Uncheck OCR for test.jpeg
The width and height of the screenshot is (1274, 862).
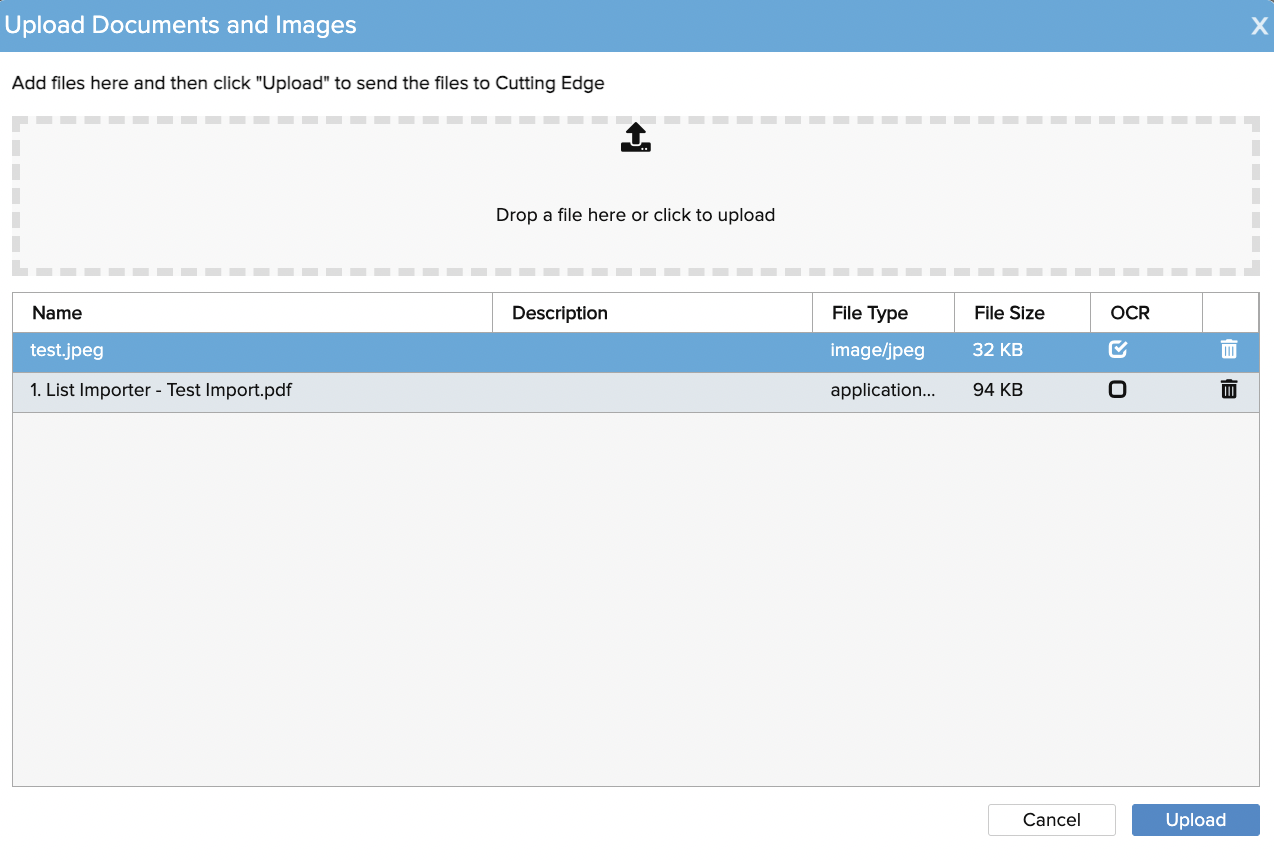coord(1118,350)
